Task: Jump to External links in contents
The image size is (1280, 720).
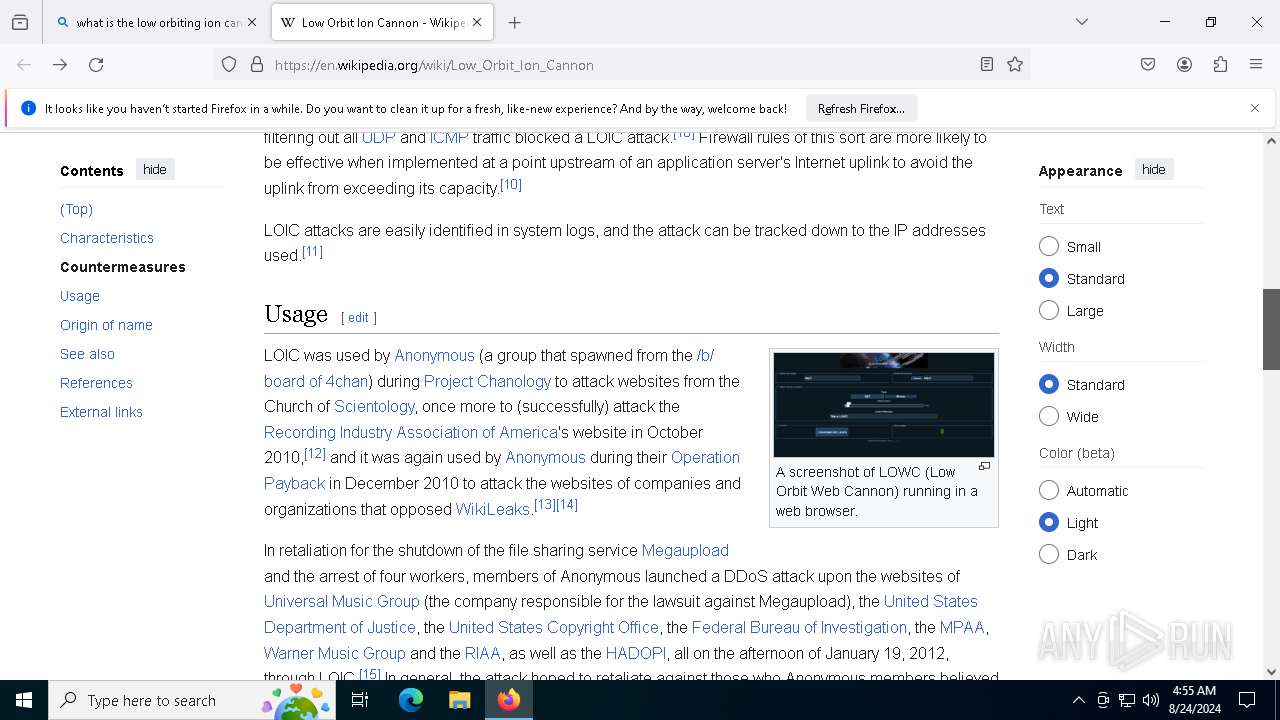Action: pos(101,412)
